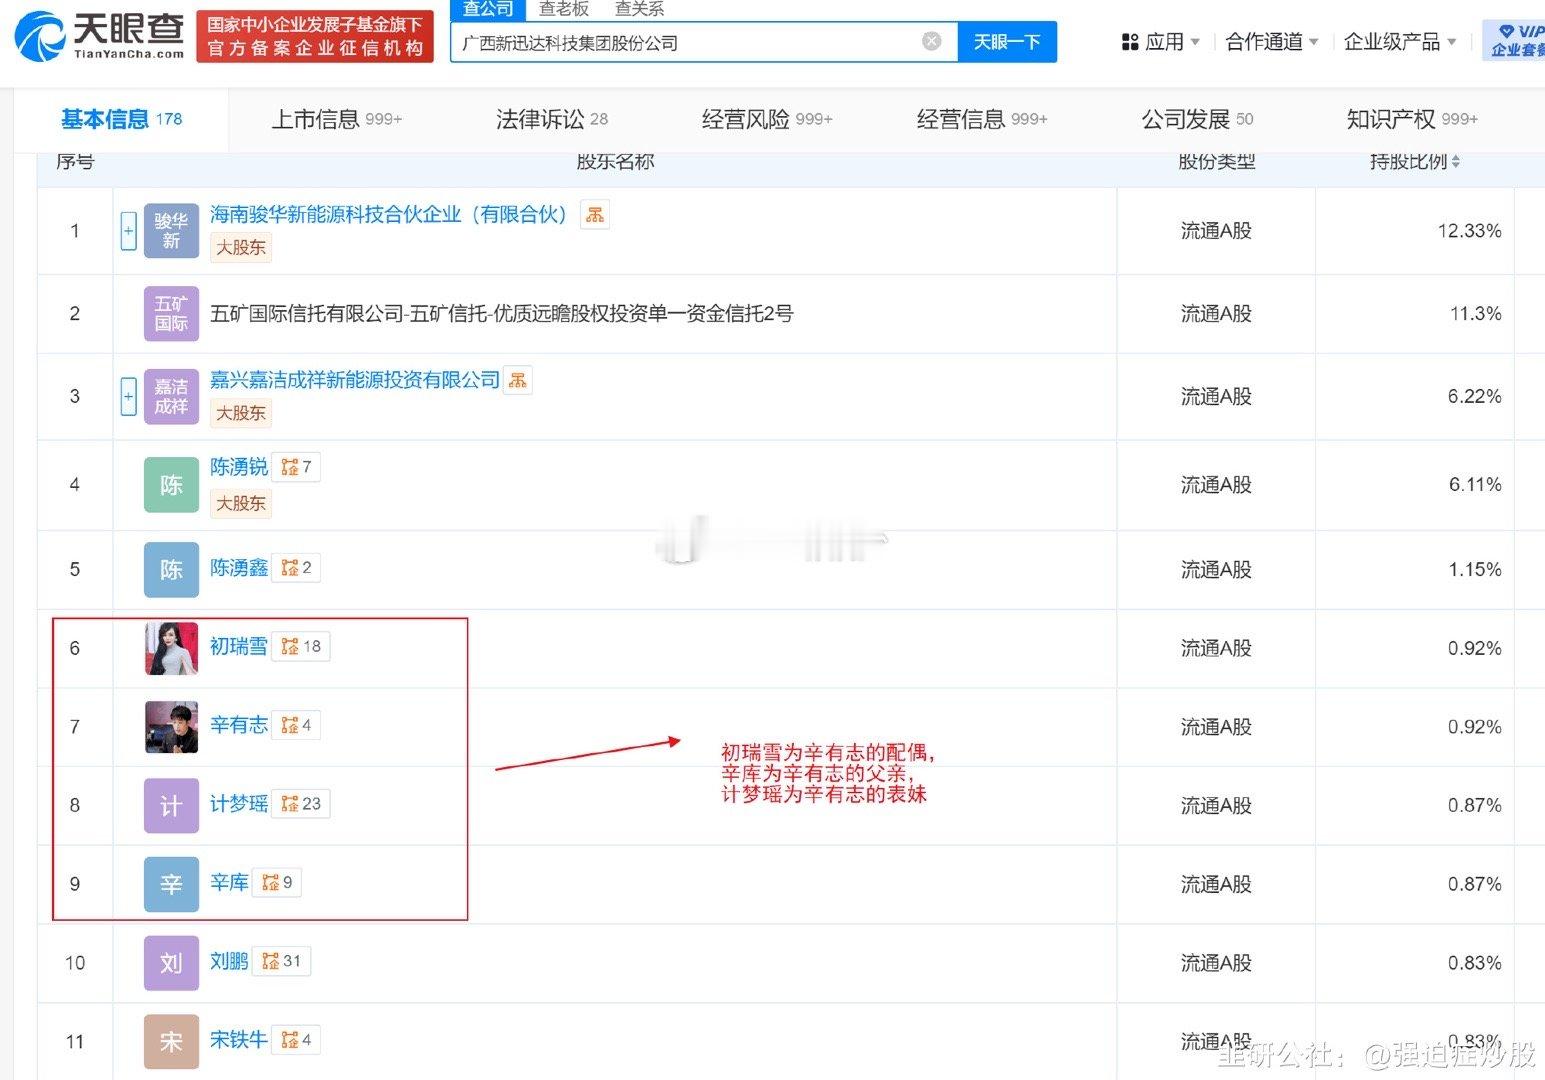Viewport: 1545px width, 1080px height.
Task: Open shareholder 初瑞雪 link
Action: [x=239, y=646]
